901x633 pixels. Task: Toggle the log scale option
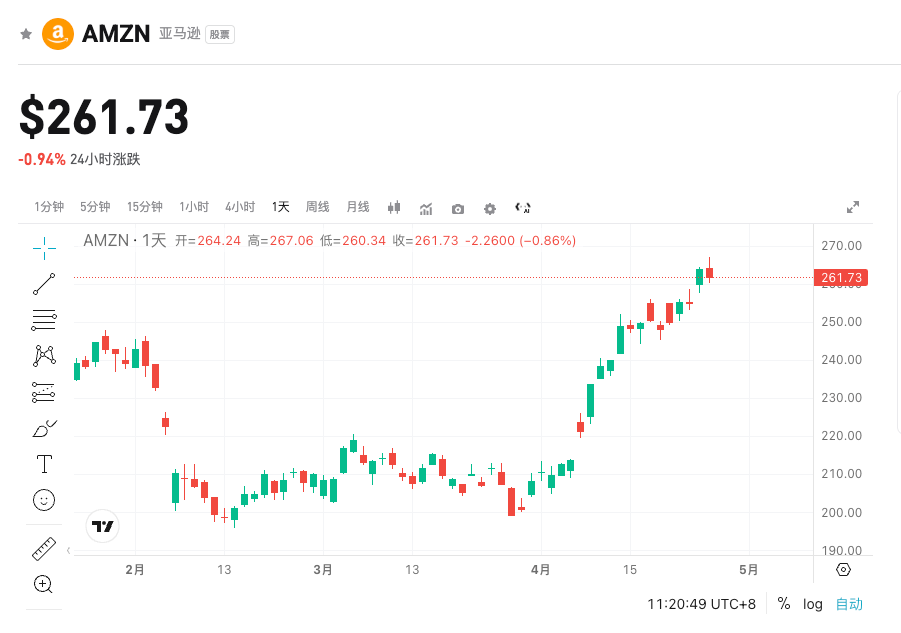coord(813,604)
